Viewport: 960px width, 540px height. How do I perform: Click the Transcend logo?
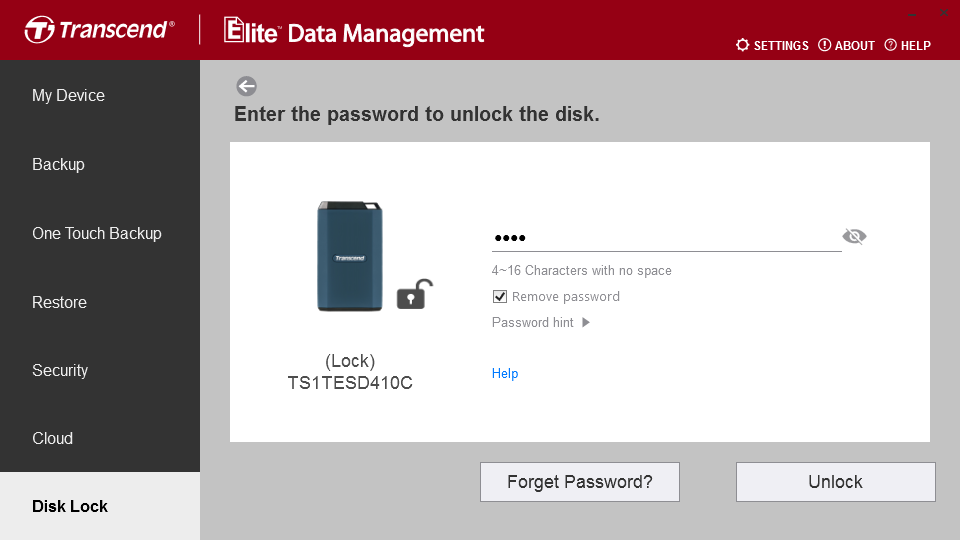(x=100, y=29)
